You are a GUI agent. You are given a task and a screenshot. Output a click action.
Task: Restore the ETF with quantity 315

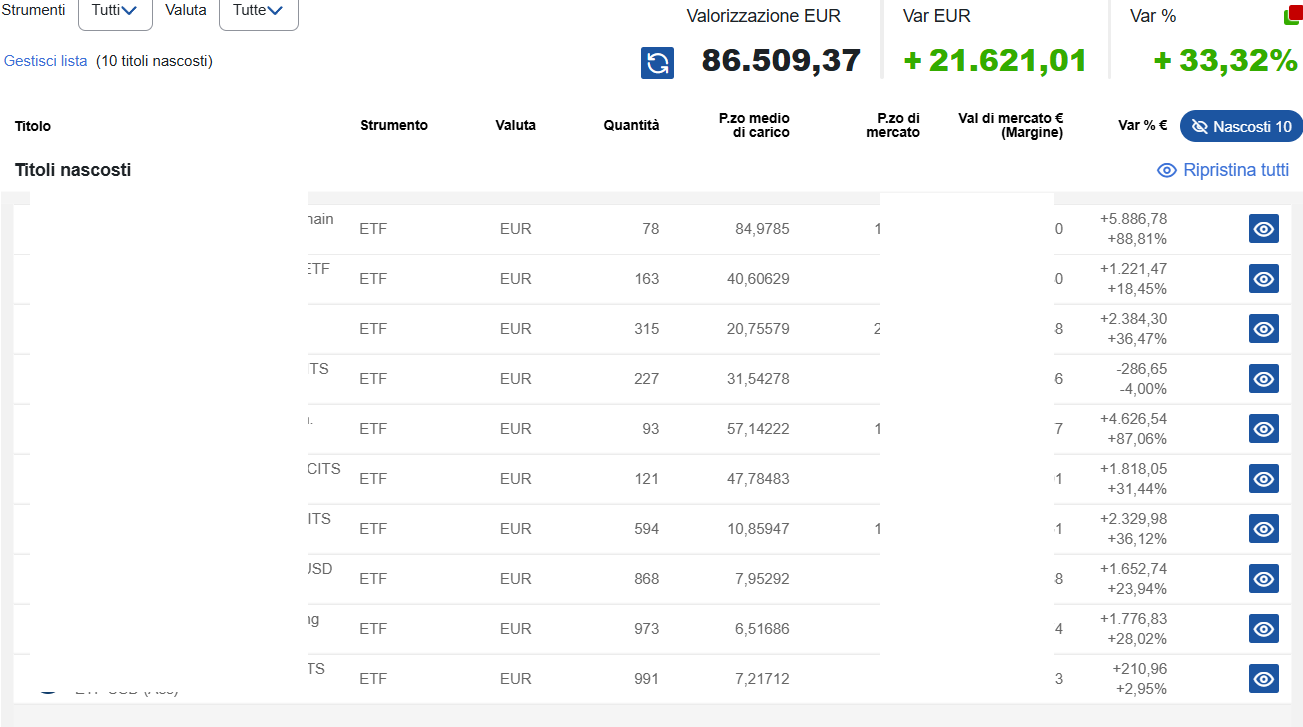(1263, 329)
